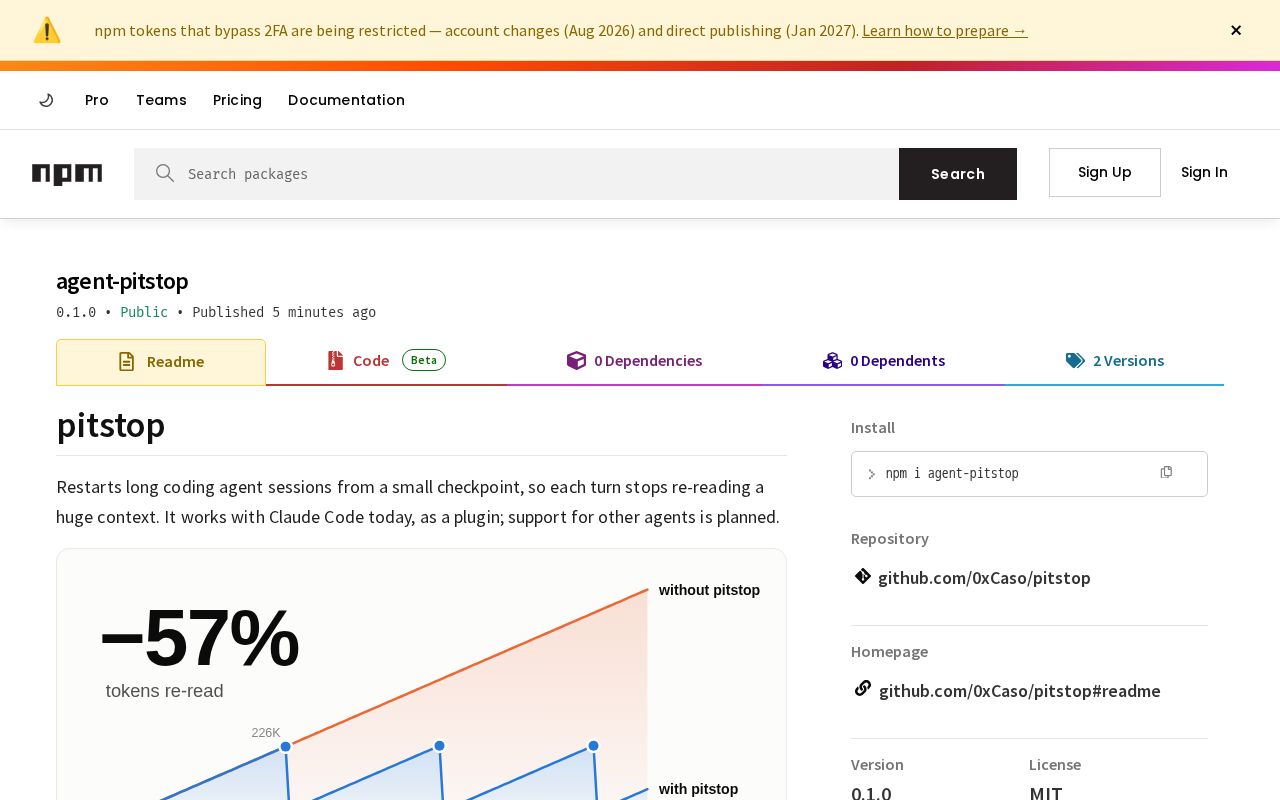Copy the npm install command

tap(1166, 472)
